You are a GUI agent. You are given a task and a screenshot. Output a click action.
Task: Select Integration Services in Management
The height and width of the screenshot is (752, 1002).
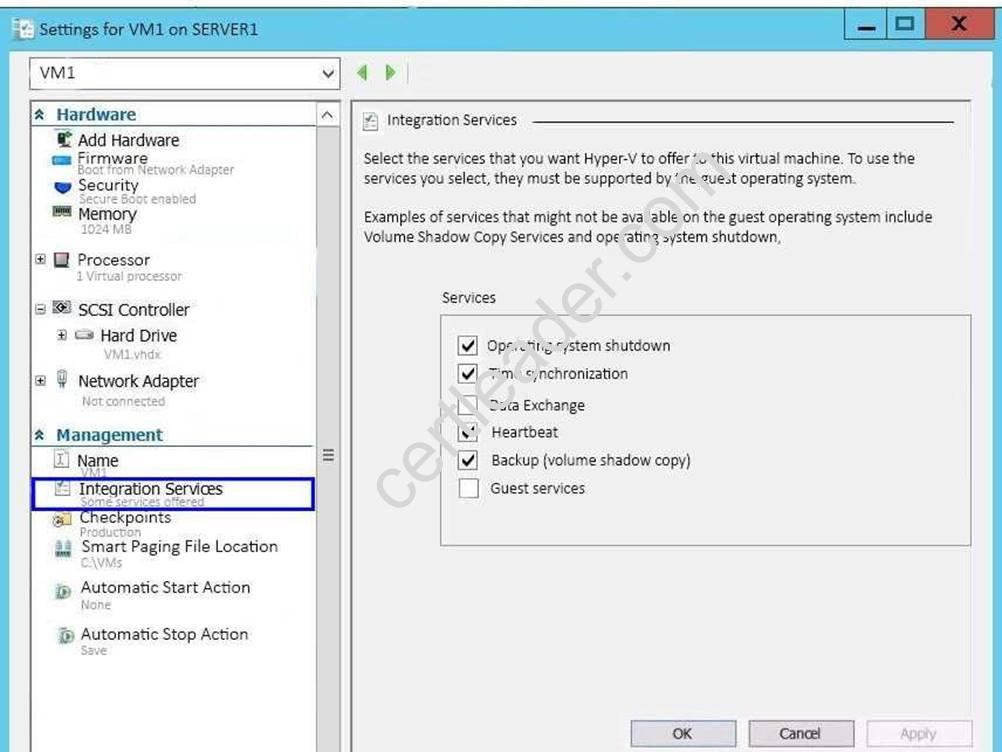pyautogui.click(x=173, y=494)
